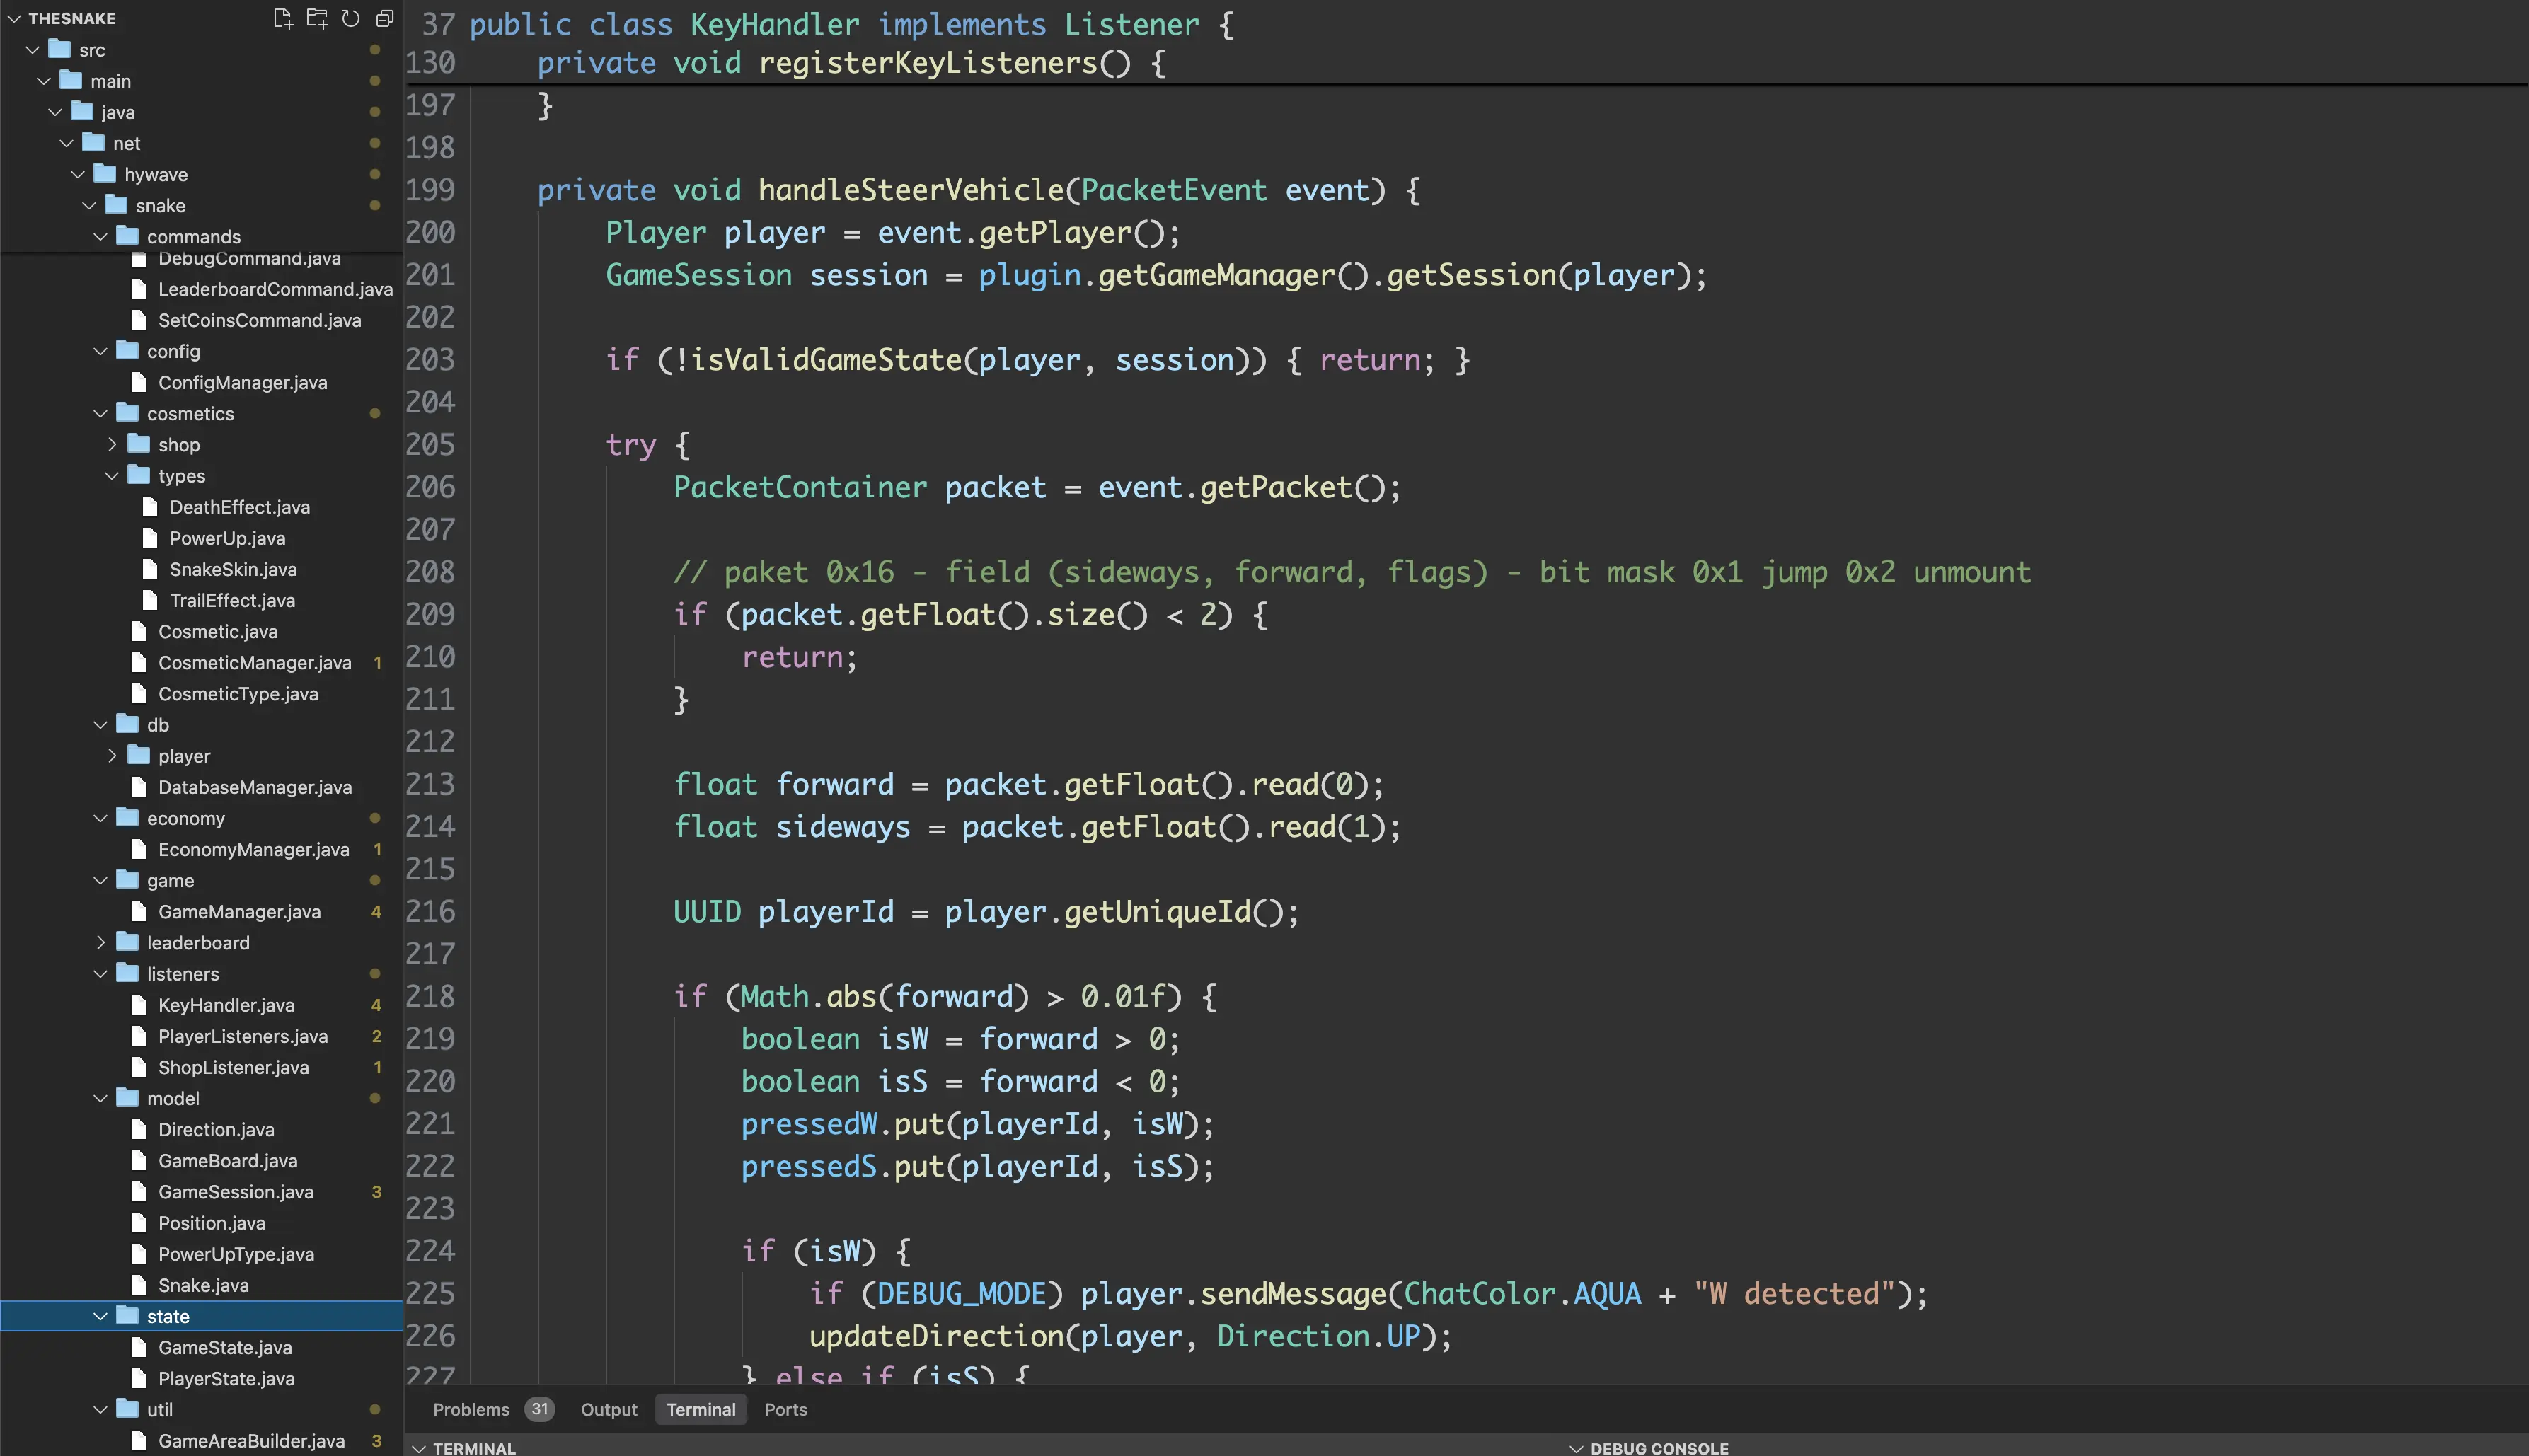2529x1456 pixels.
Task: Select the Terminal tab
Action: click(x=701, y=1409)
